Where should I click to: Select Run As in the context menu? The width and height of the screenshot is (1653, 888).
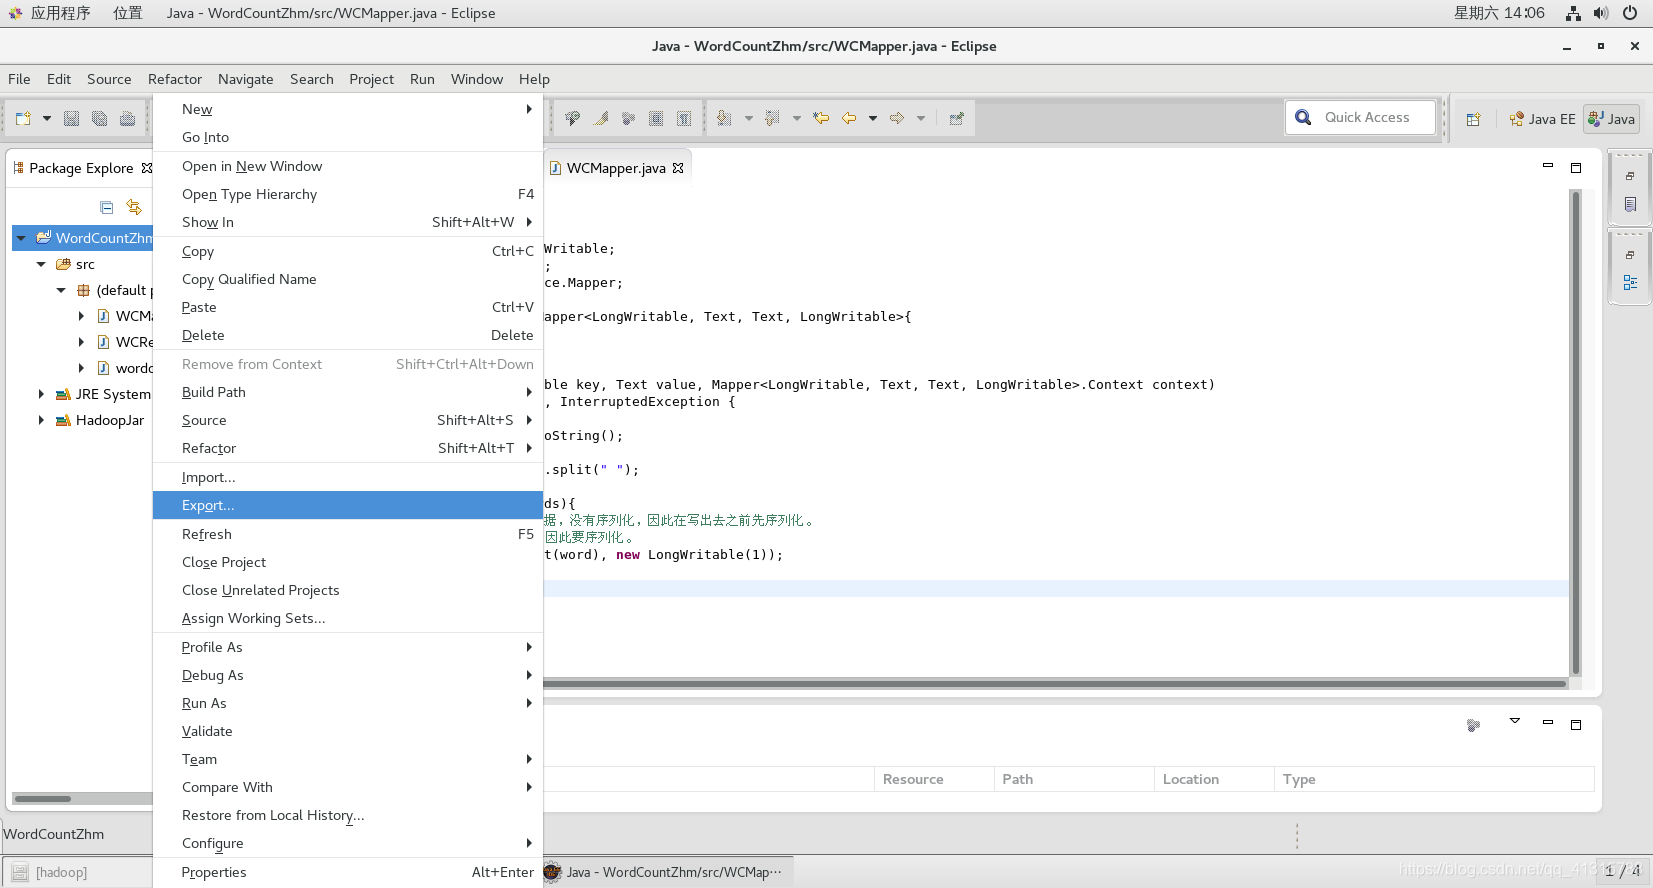(x=347, y=703)
